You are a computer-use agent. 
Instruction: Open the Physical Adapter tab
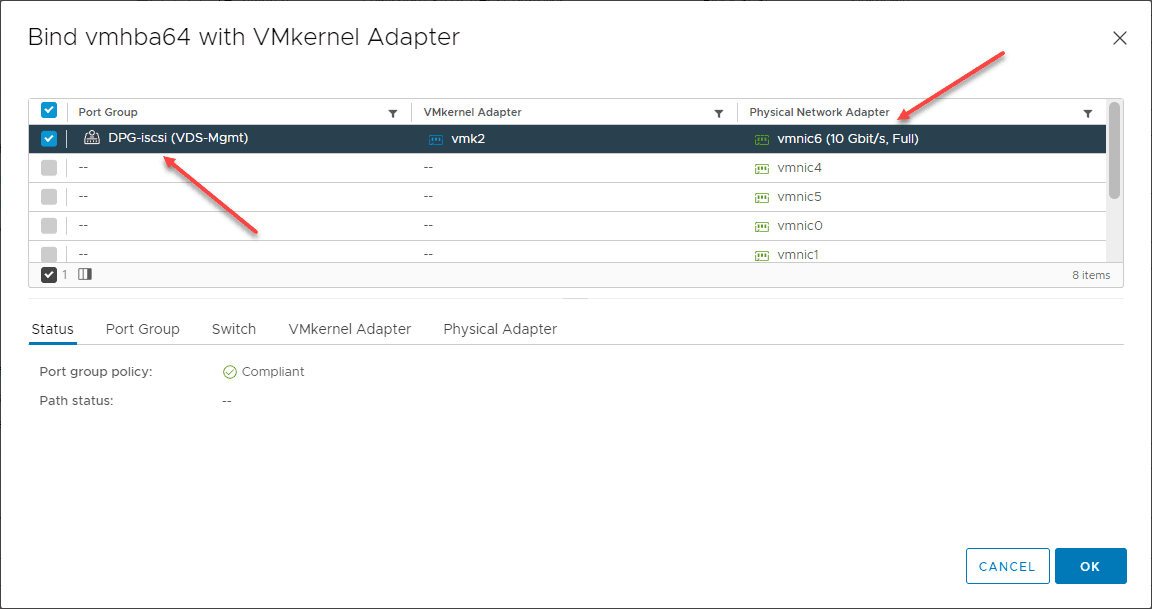pyautogui.click(x=500, y=329)
